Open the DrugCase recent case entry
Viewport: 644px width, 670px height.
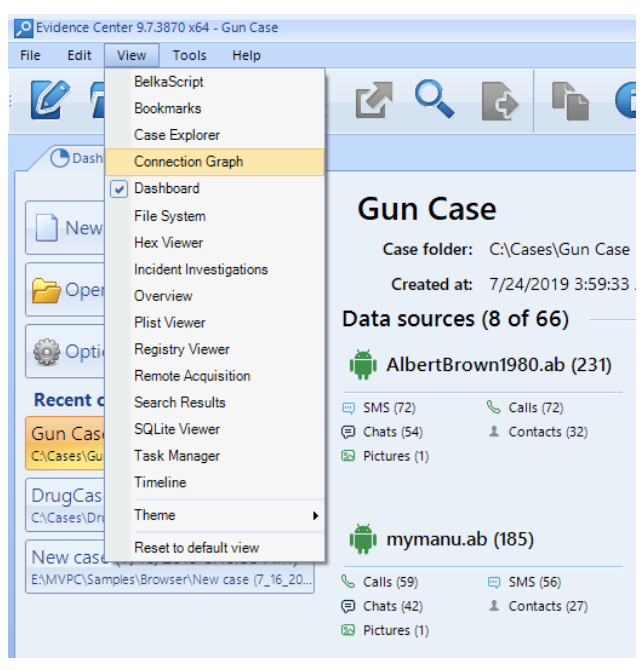pos(65,505)
